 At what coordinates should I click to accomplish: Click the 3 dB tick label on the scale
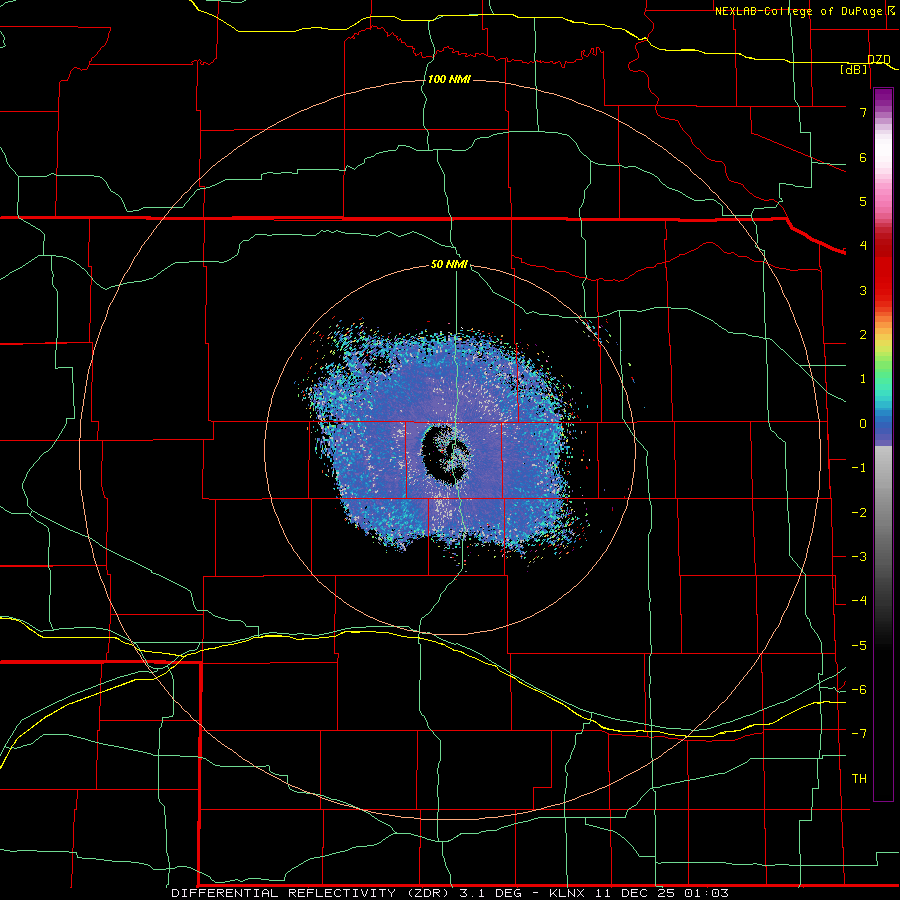click(863, 290)
